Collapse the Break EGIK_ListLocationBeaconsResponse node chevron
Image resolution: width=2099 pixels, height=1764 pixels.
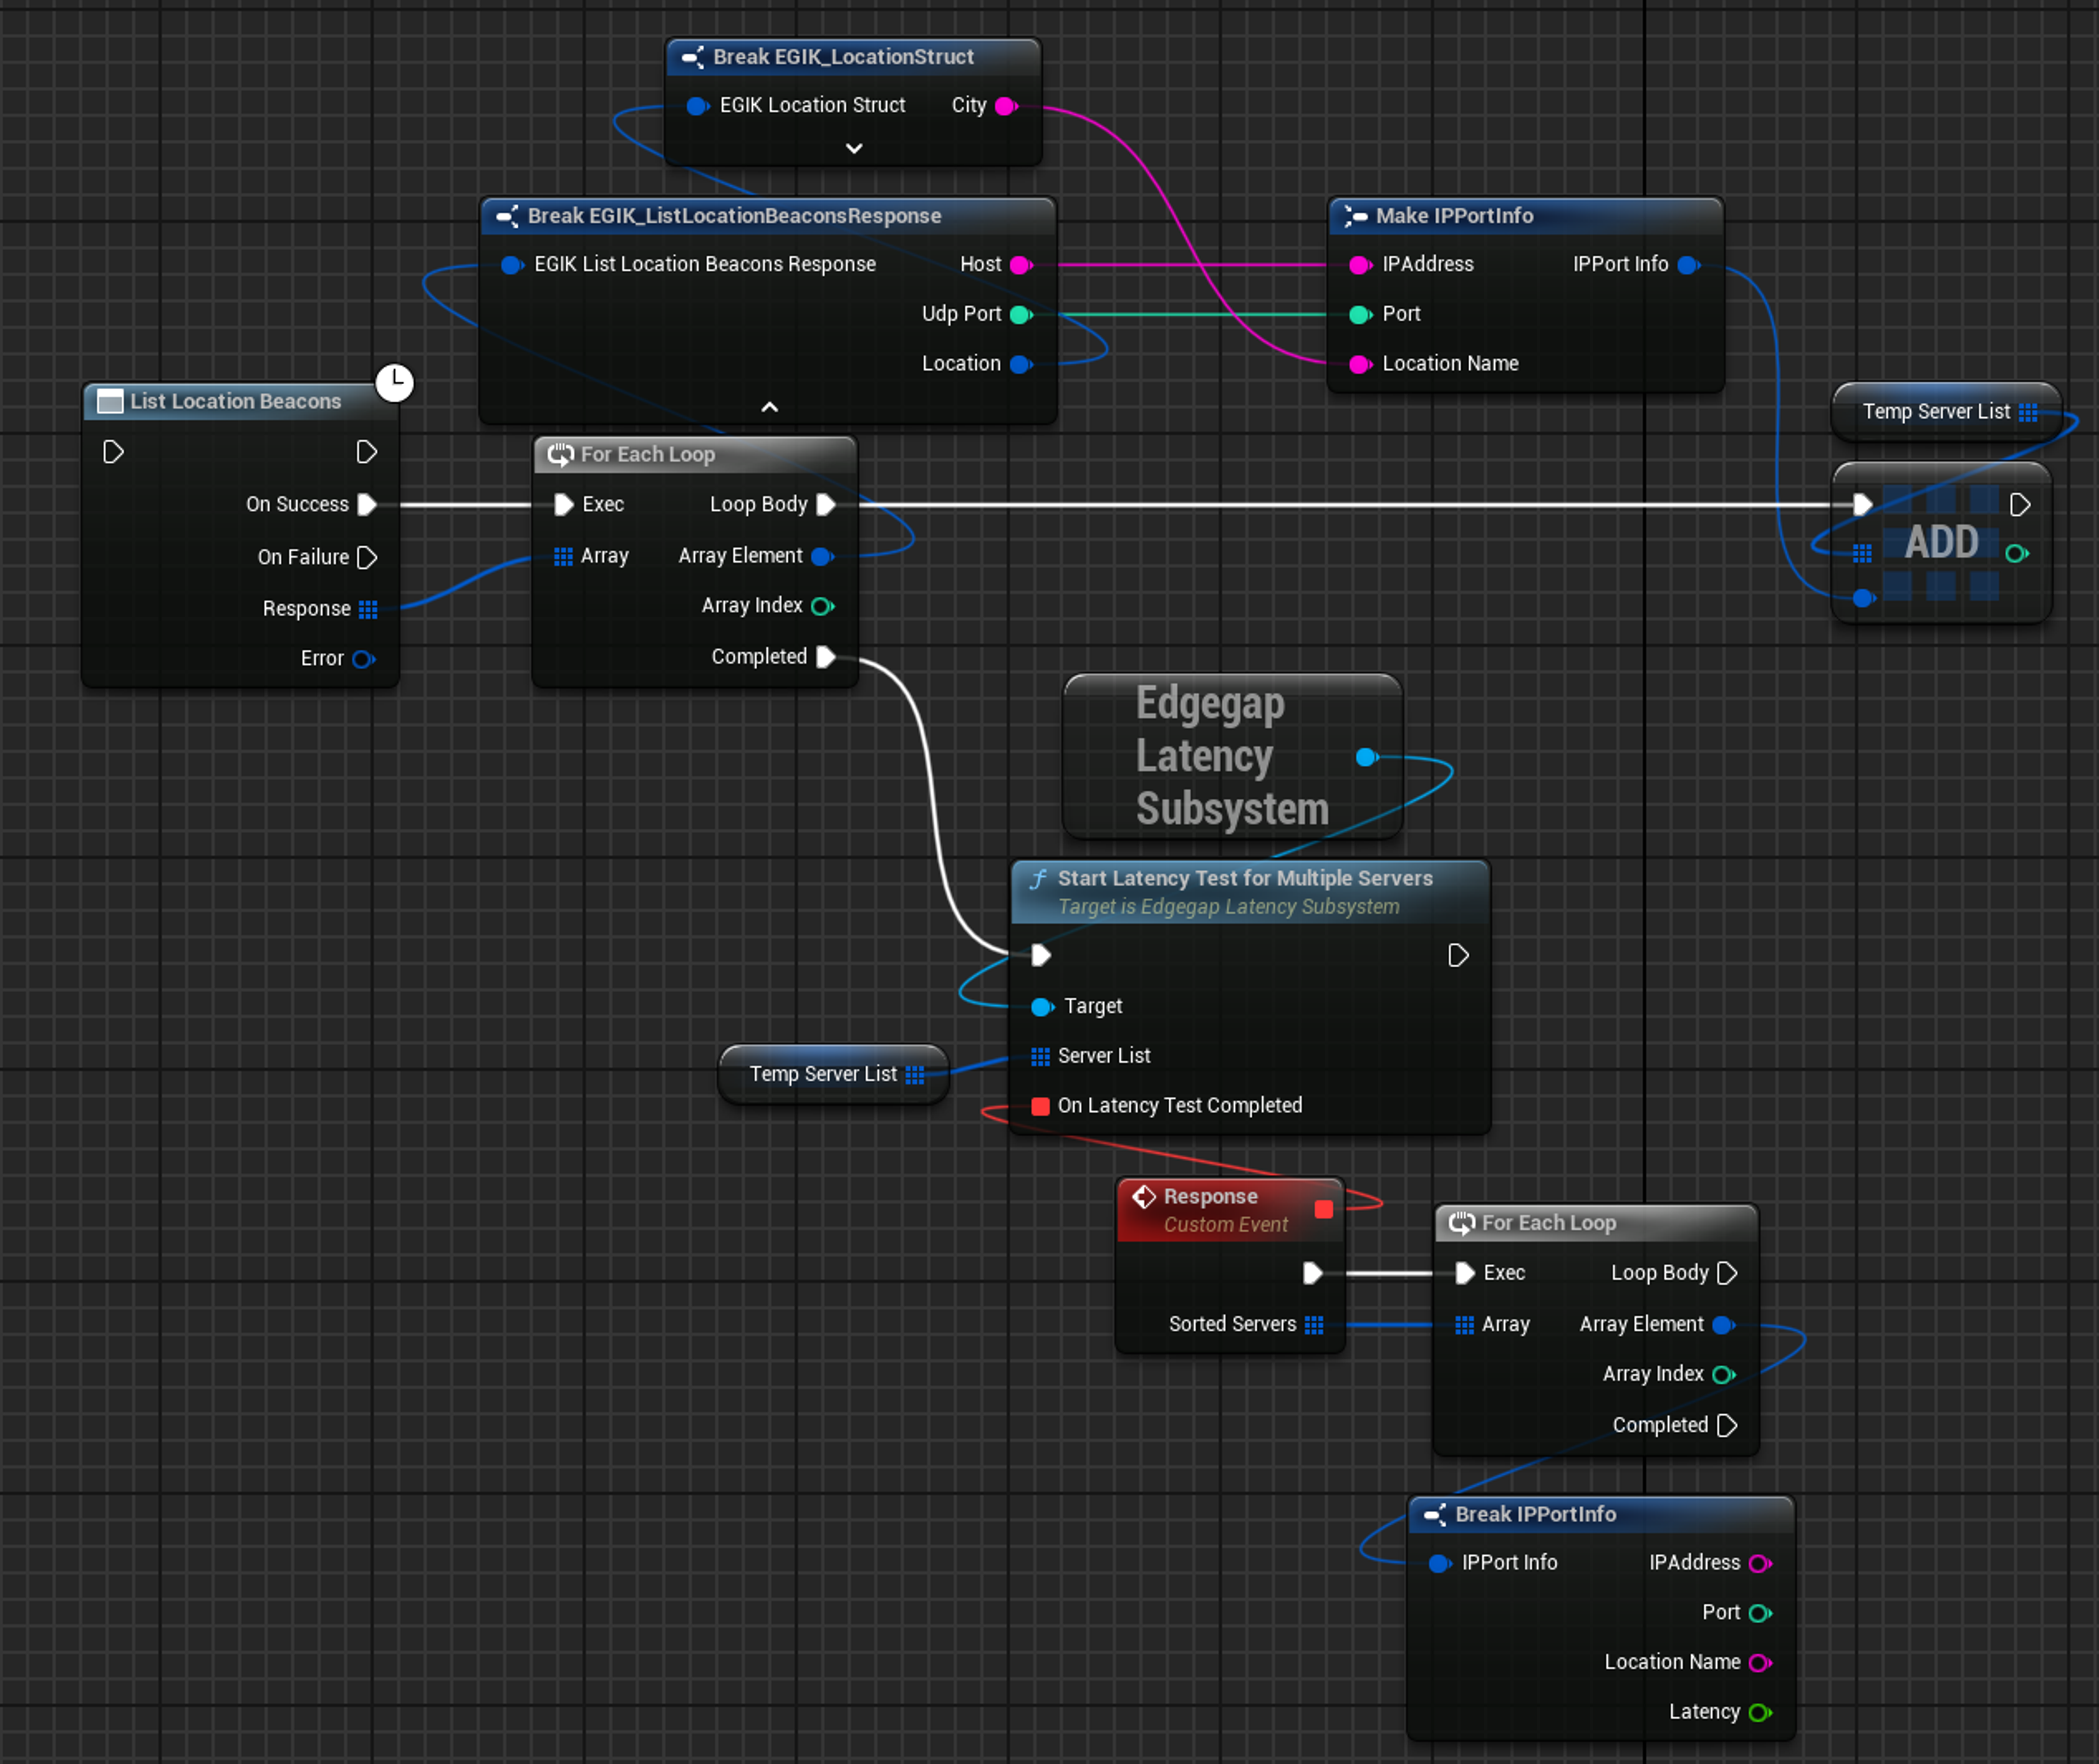pyautogui.click(x=769, y=407)
